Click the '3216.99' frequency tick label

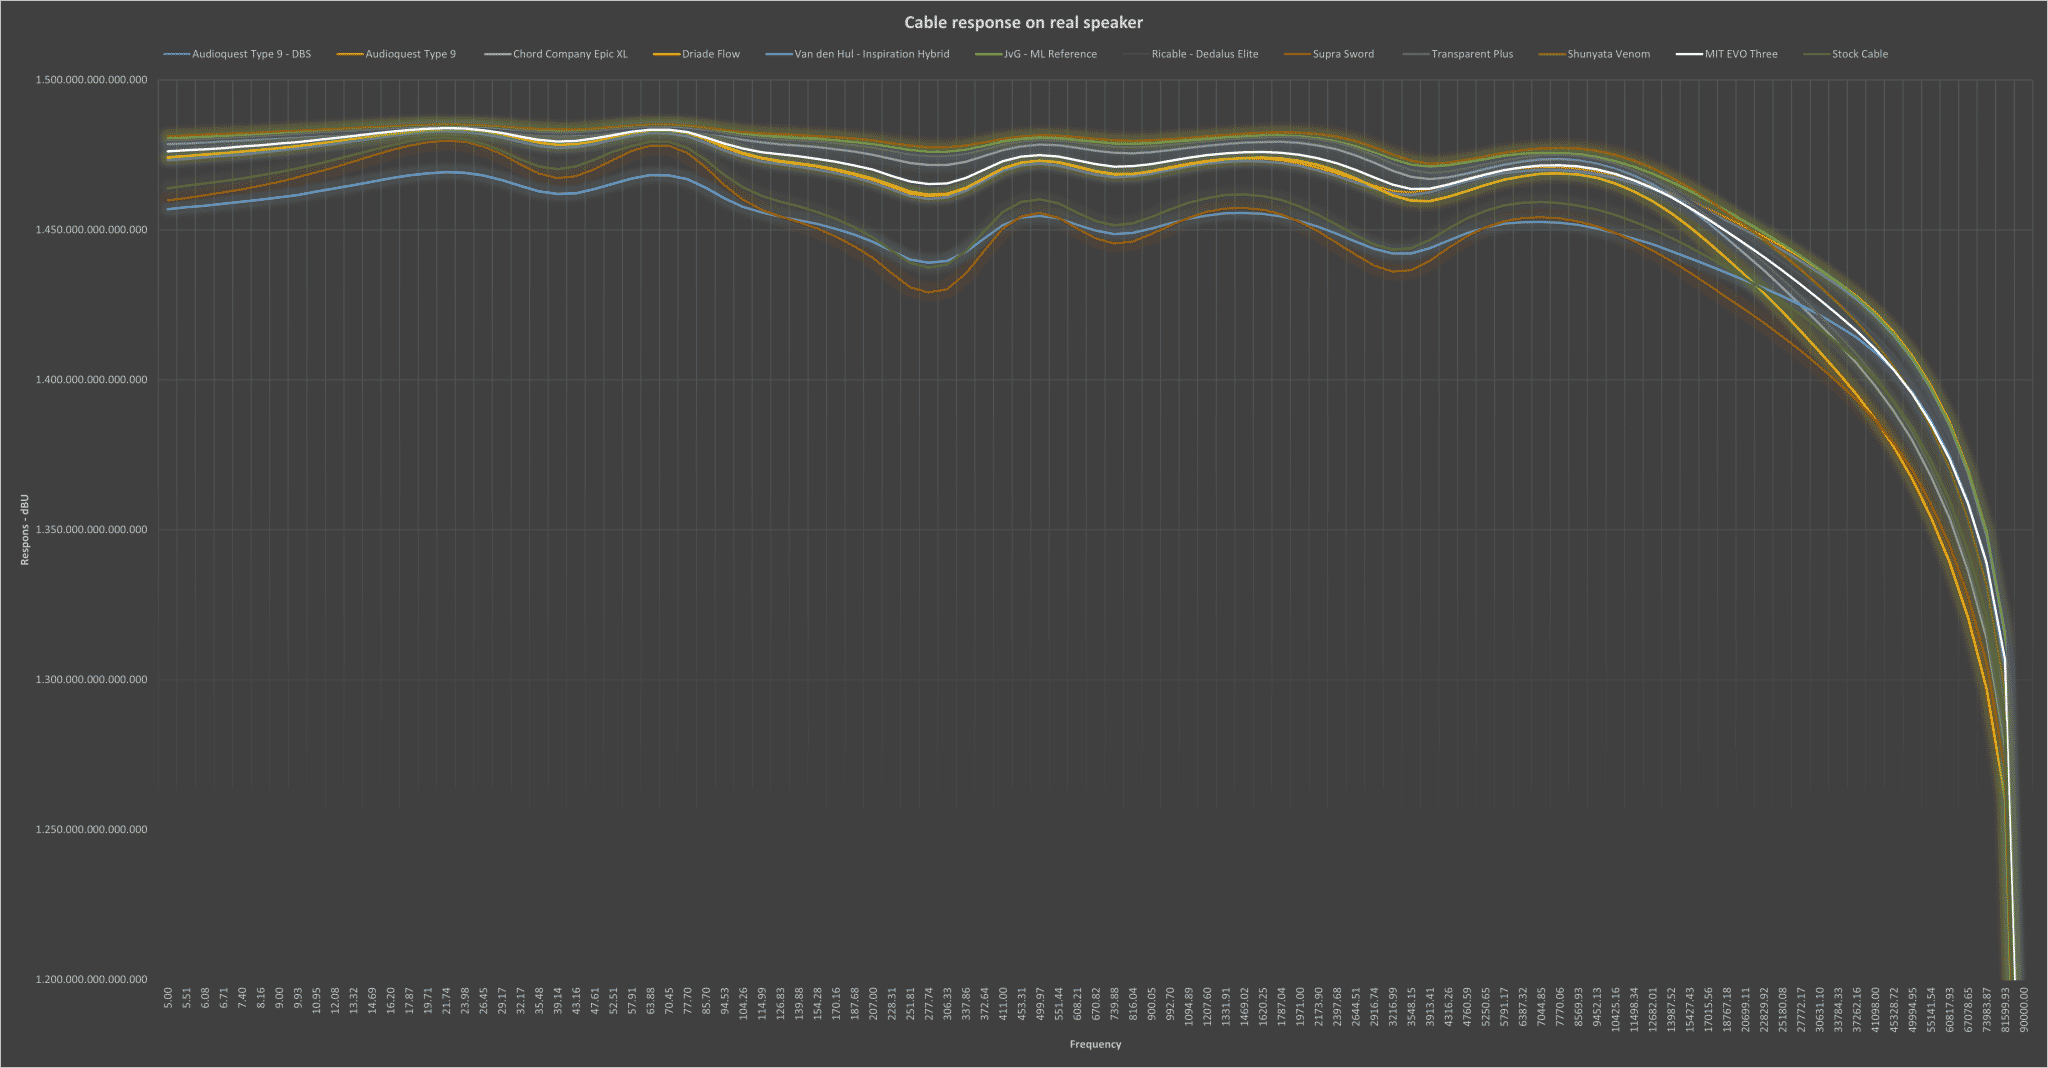coord(1392,1008)
